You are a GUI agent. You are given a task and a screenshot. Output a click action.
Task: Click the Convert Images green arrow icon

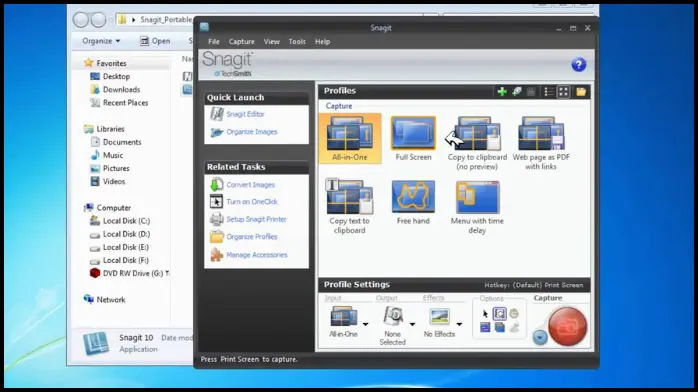click(x=217, y=184)
